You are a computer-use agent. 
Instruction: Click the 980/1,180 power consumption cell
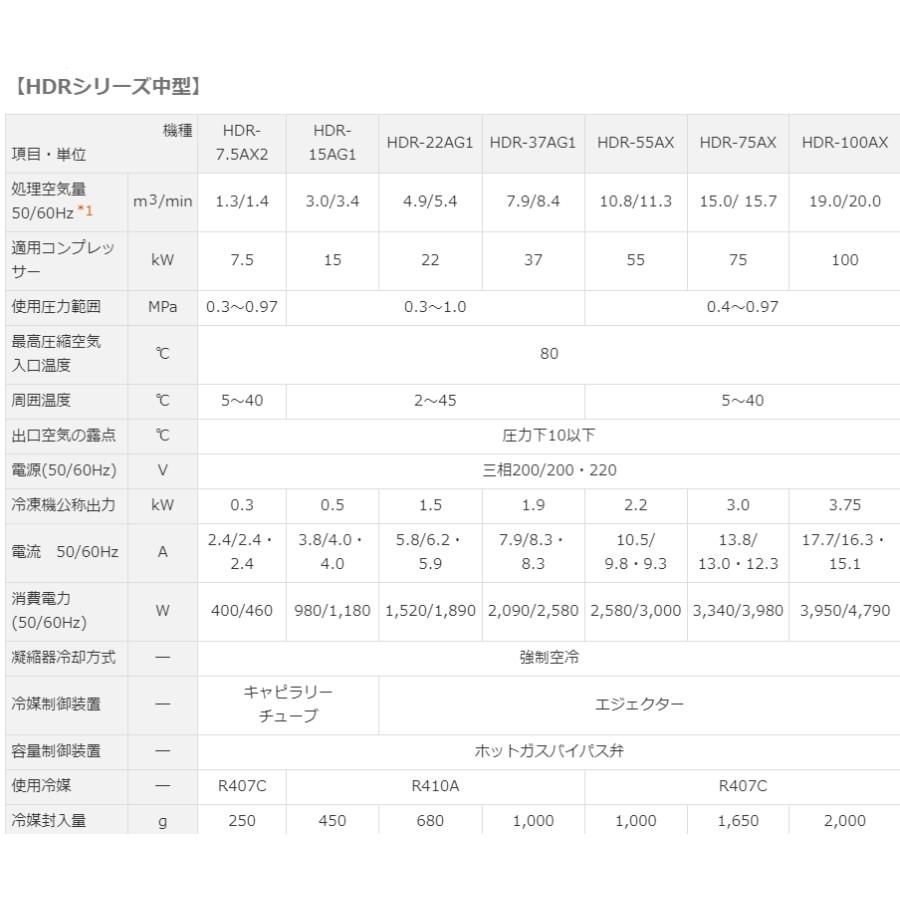[332, 611]
